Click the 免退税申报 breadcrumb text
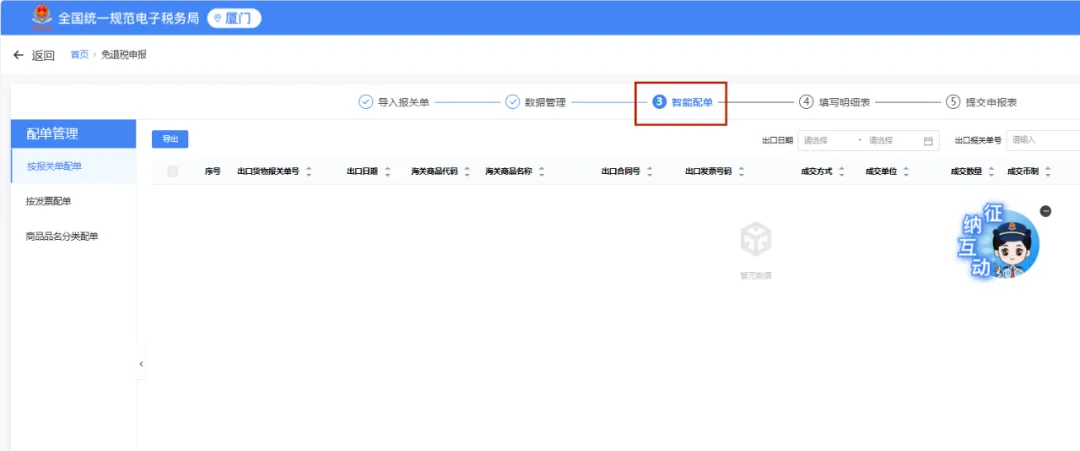This screenshot has width=1080, height=451. 123,55
